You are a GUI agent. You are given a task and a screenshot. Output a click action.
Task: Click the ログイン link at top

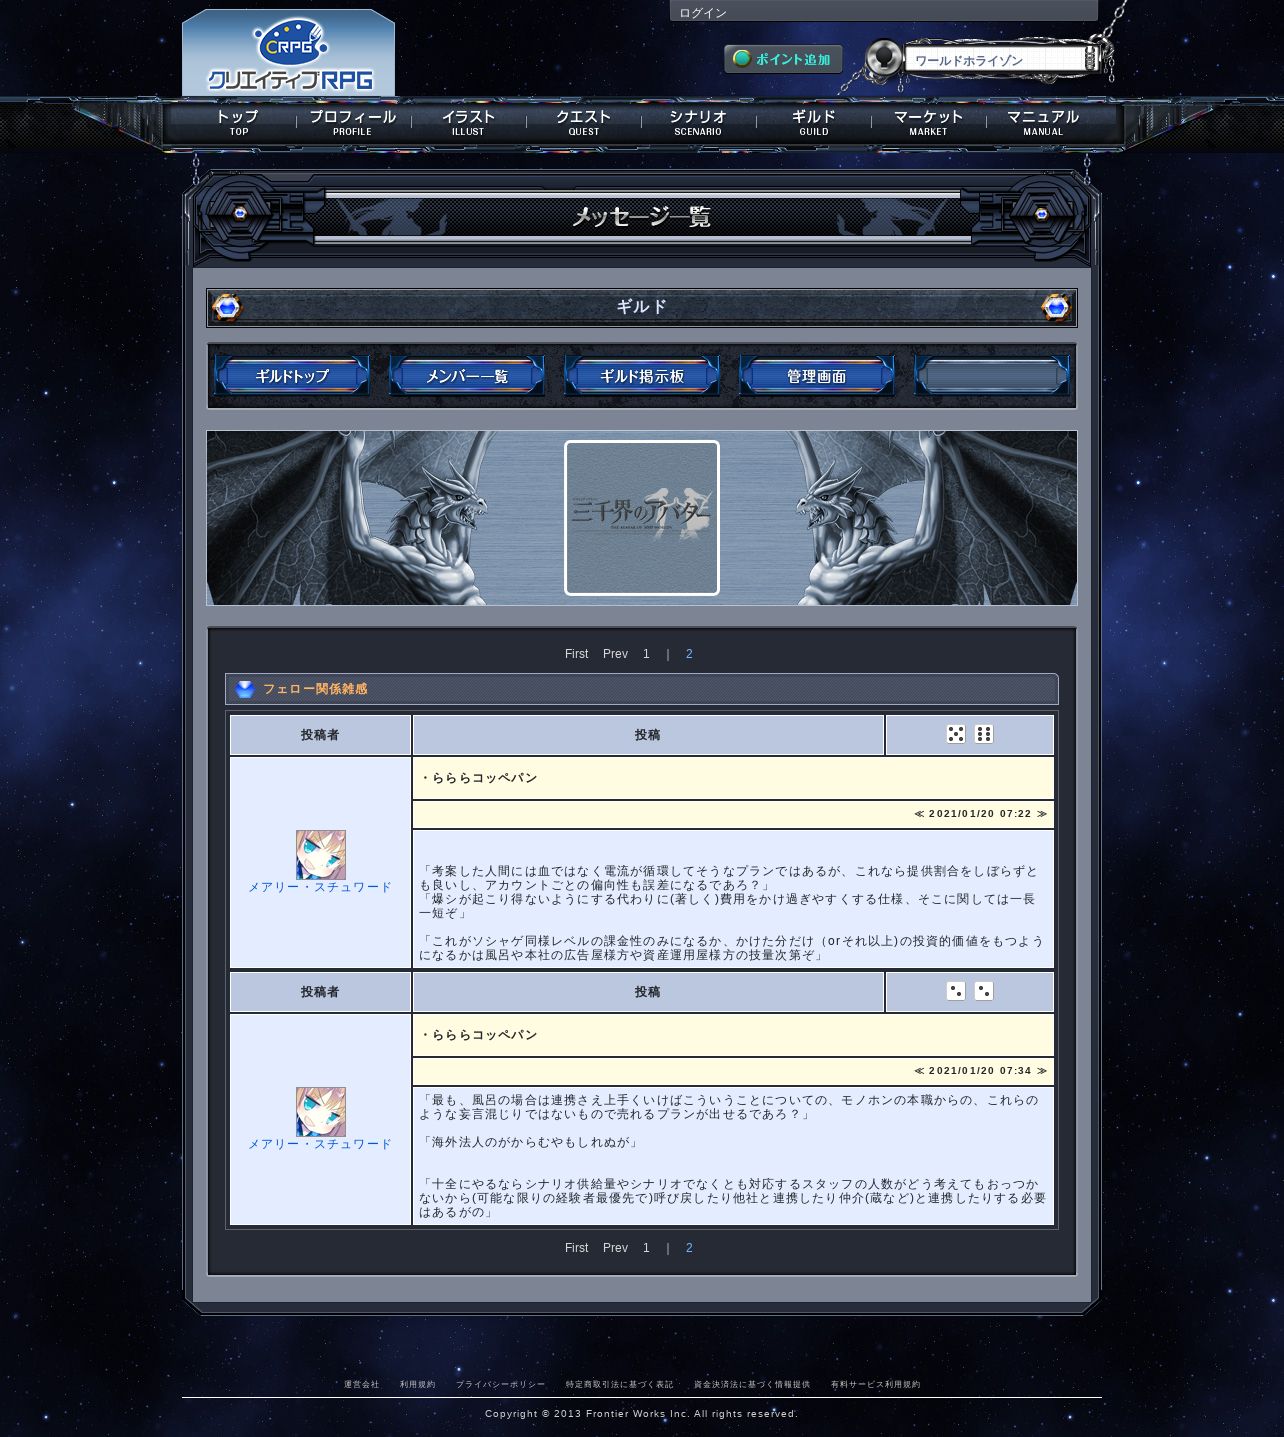703,13
